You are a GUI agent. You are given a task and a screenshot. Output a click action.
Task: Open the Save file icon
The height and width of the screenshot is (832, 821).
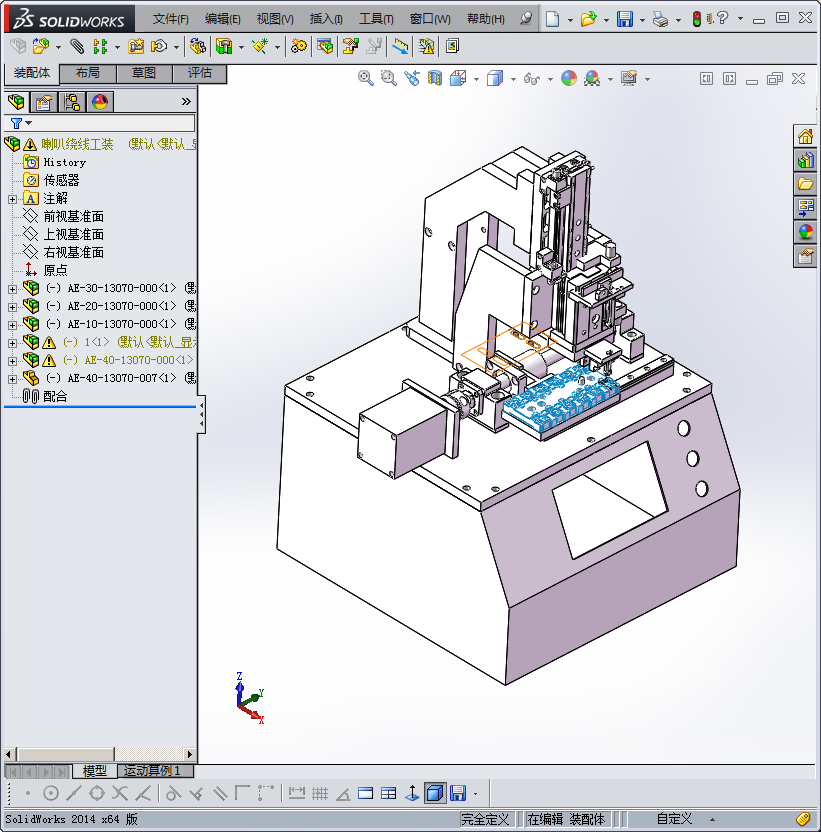pyautogui.click(x=624, y=19)
